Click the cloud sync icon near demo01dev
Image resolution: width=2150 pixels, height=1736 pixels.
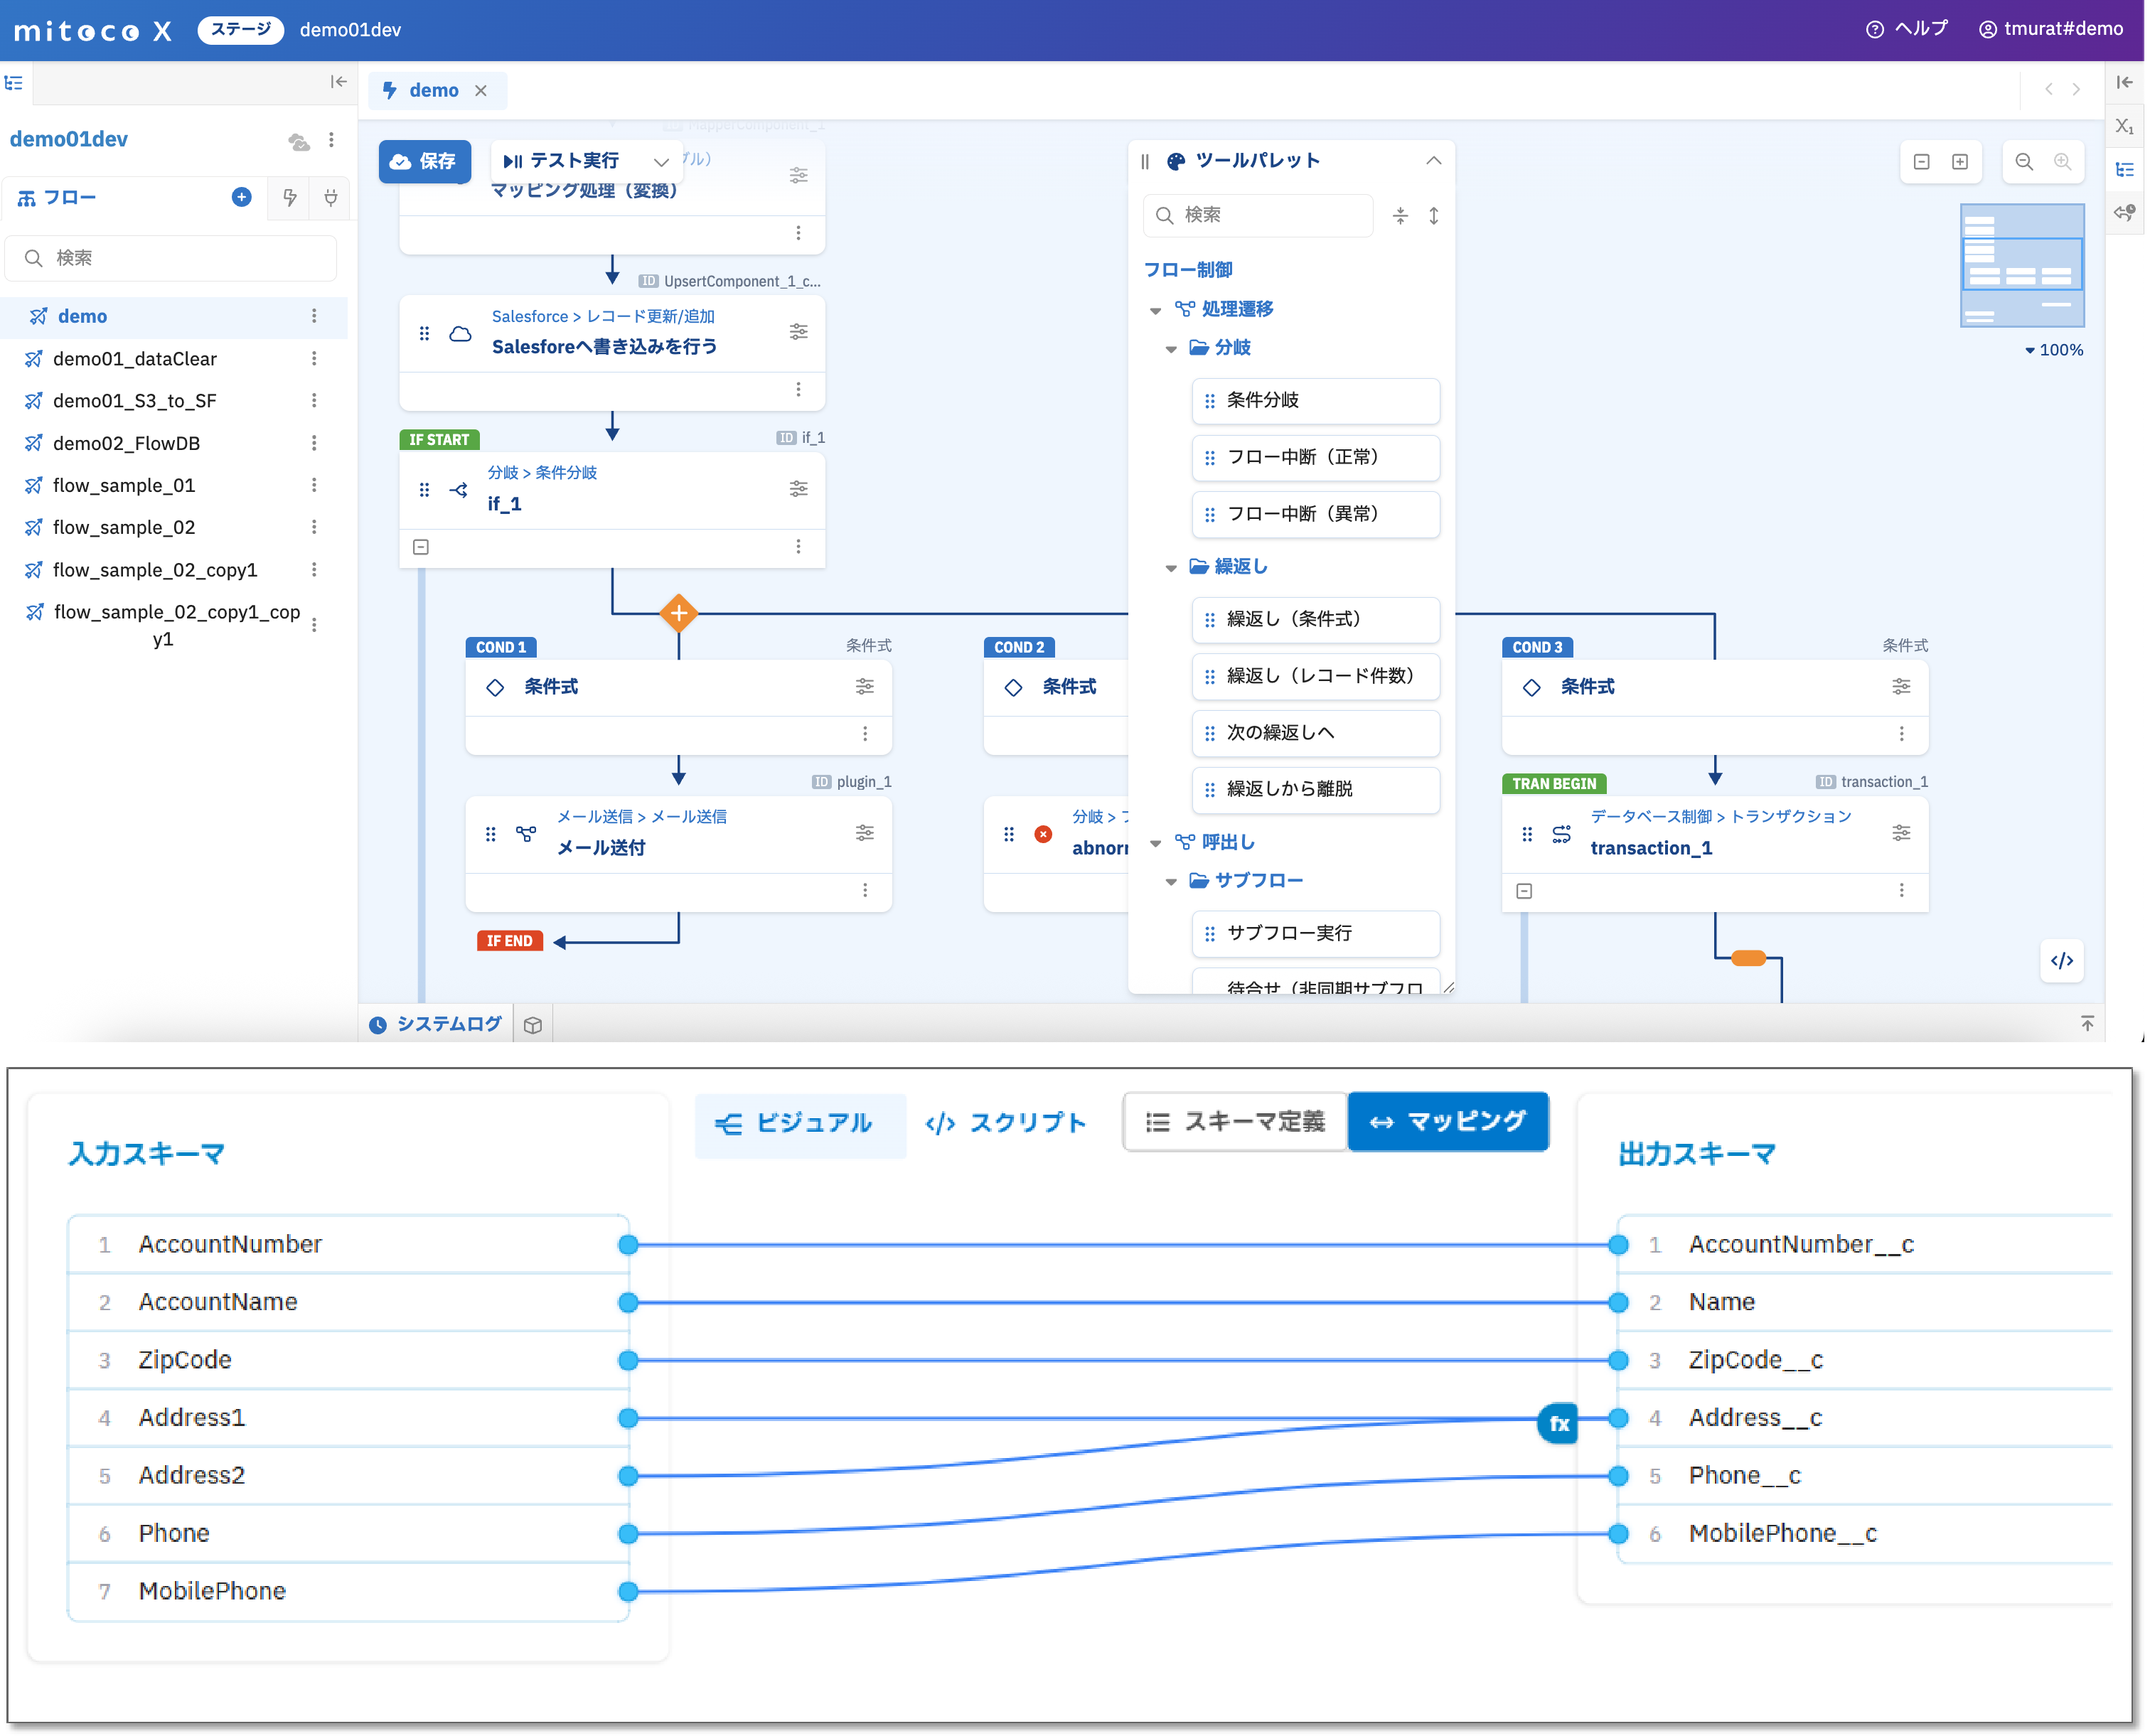[x=299, y=141]
